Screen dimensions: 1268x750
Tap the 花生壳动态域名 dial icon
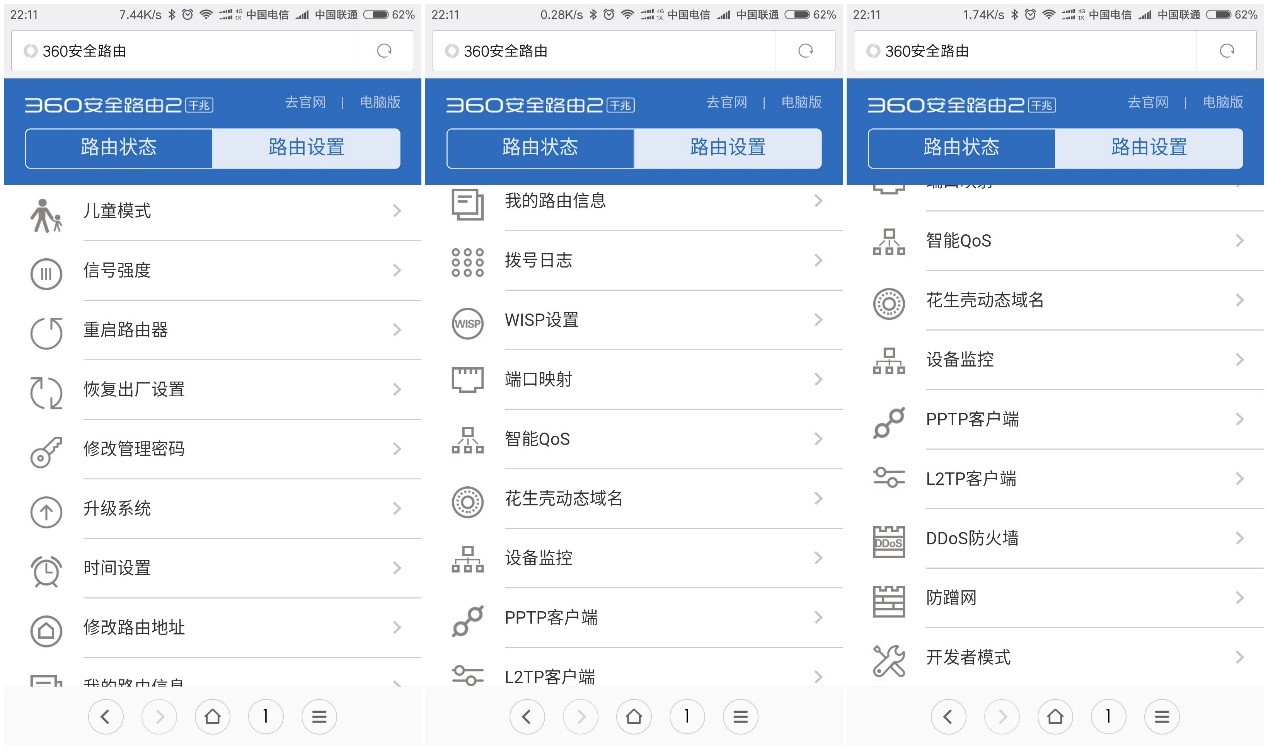467,498
